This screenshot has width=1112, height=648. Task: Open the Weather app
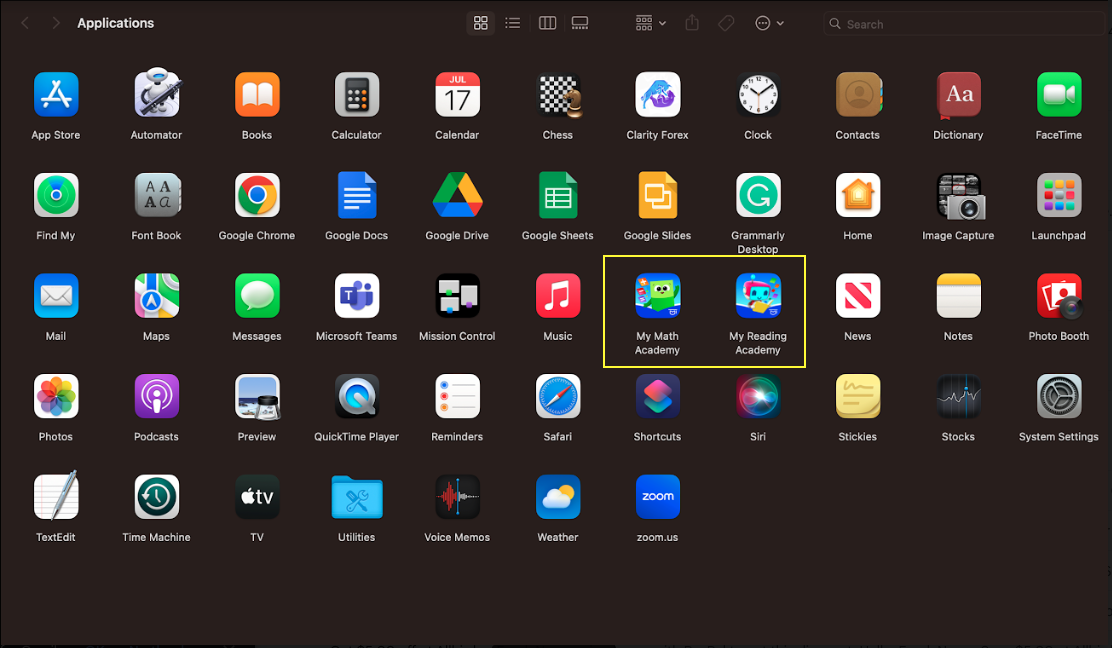pos(558,497)
